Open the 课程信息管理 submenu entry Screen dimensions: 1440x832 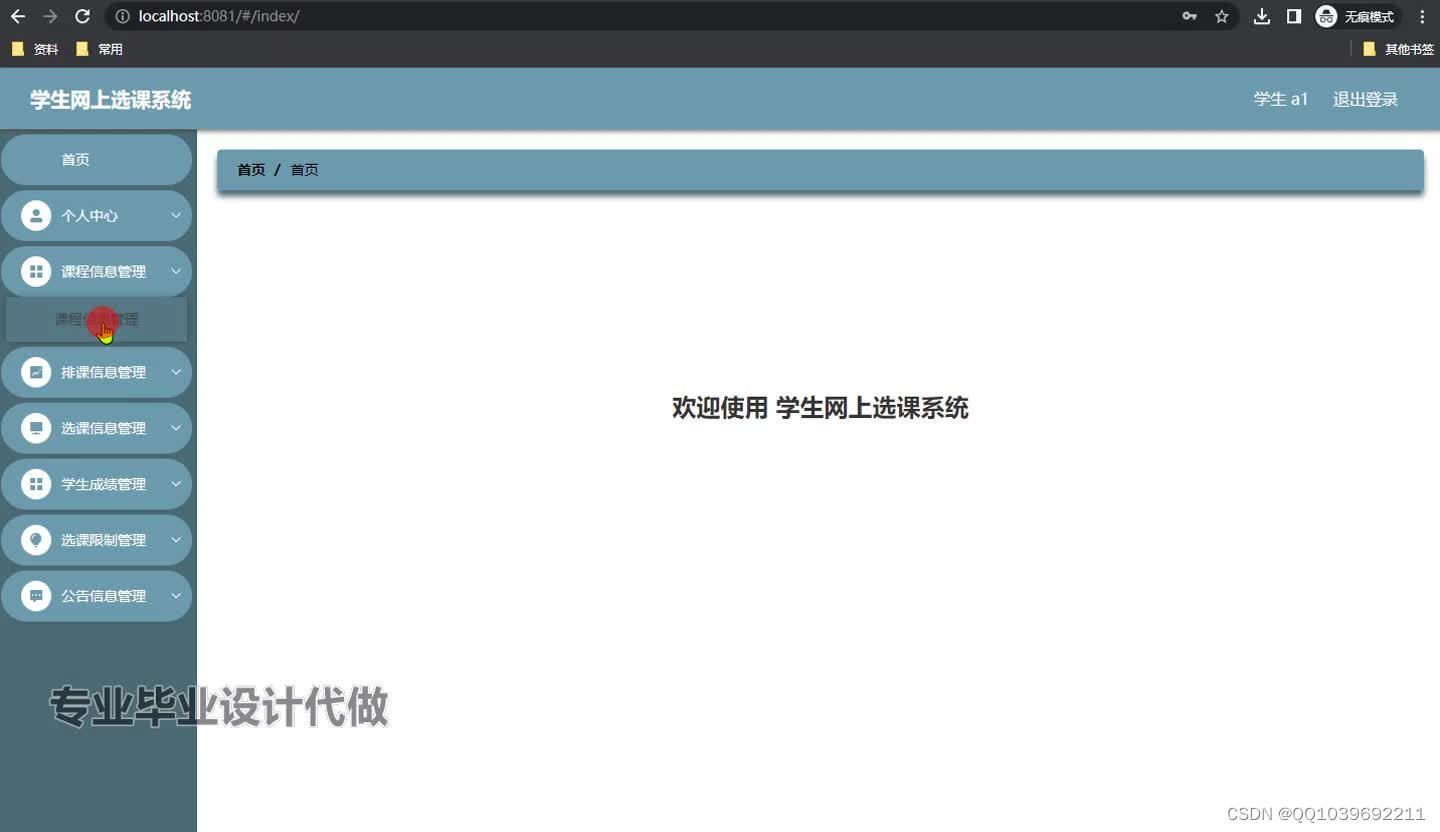click(x=96, y=320)
